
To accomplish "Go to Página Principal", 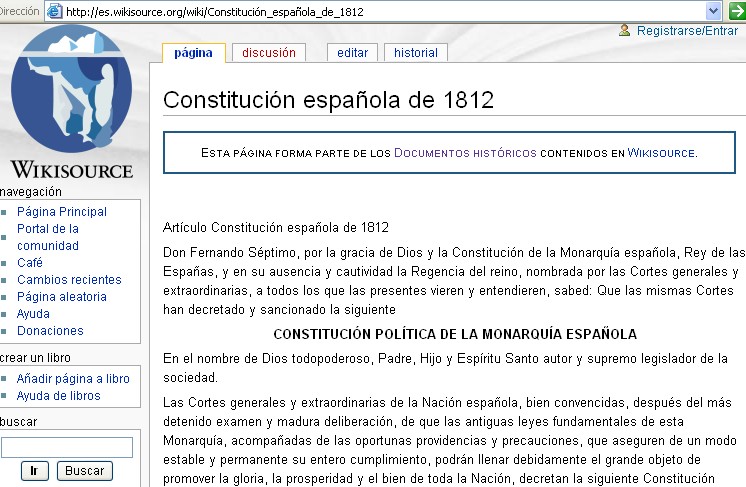I will (x=62, y=212).
